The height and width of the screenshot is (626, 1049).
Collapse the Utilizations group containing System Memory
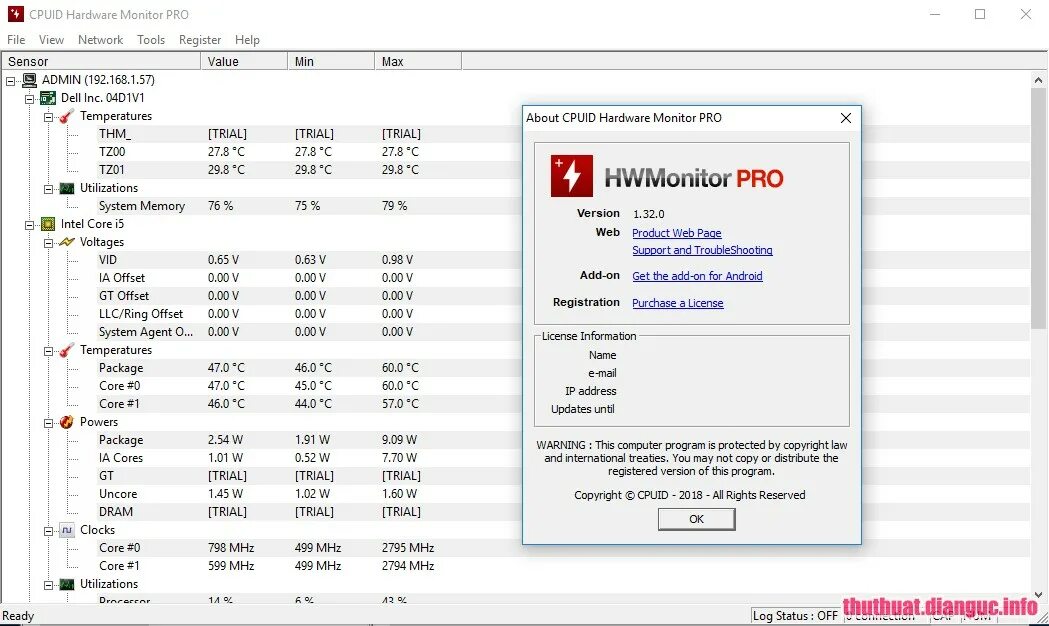48,189
